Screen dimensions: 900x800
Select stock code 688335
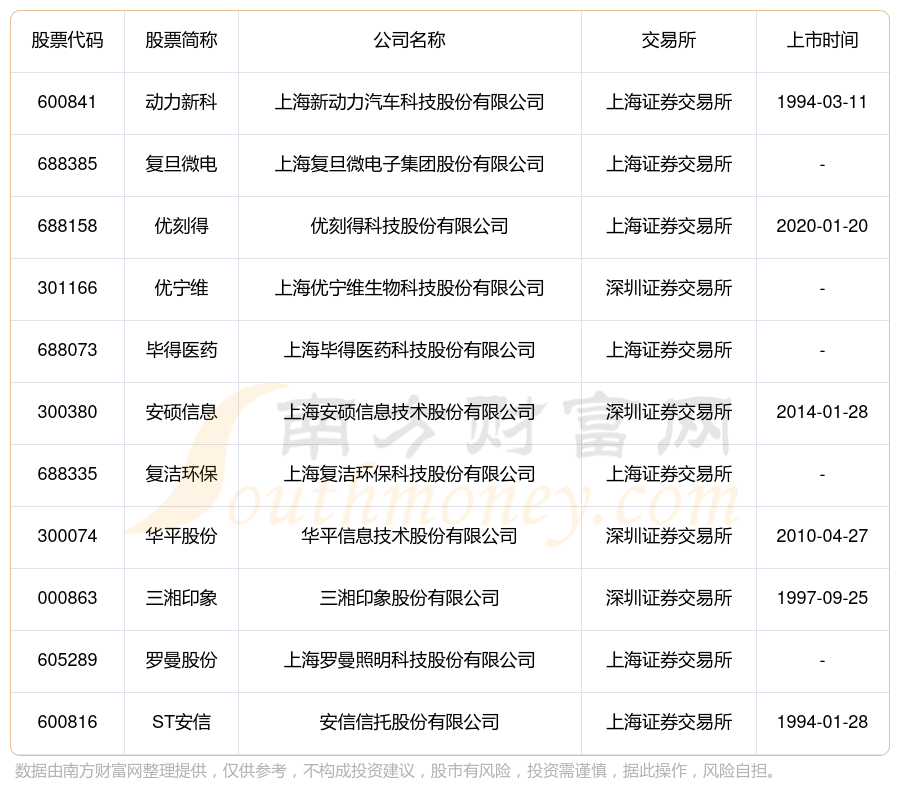tap(67, 474)
